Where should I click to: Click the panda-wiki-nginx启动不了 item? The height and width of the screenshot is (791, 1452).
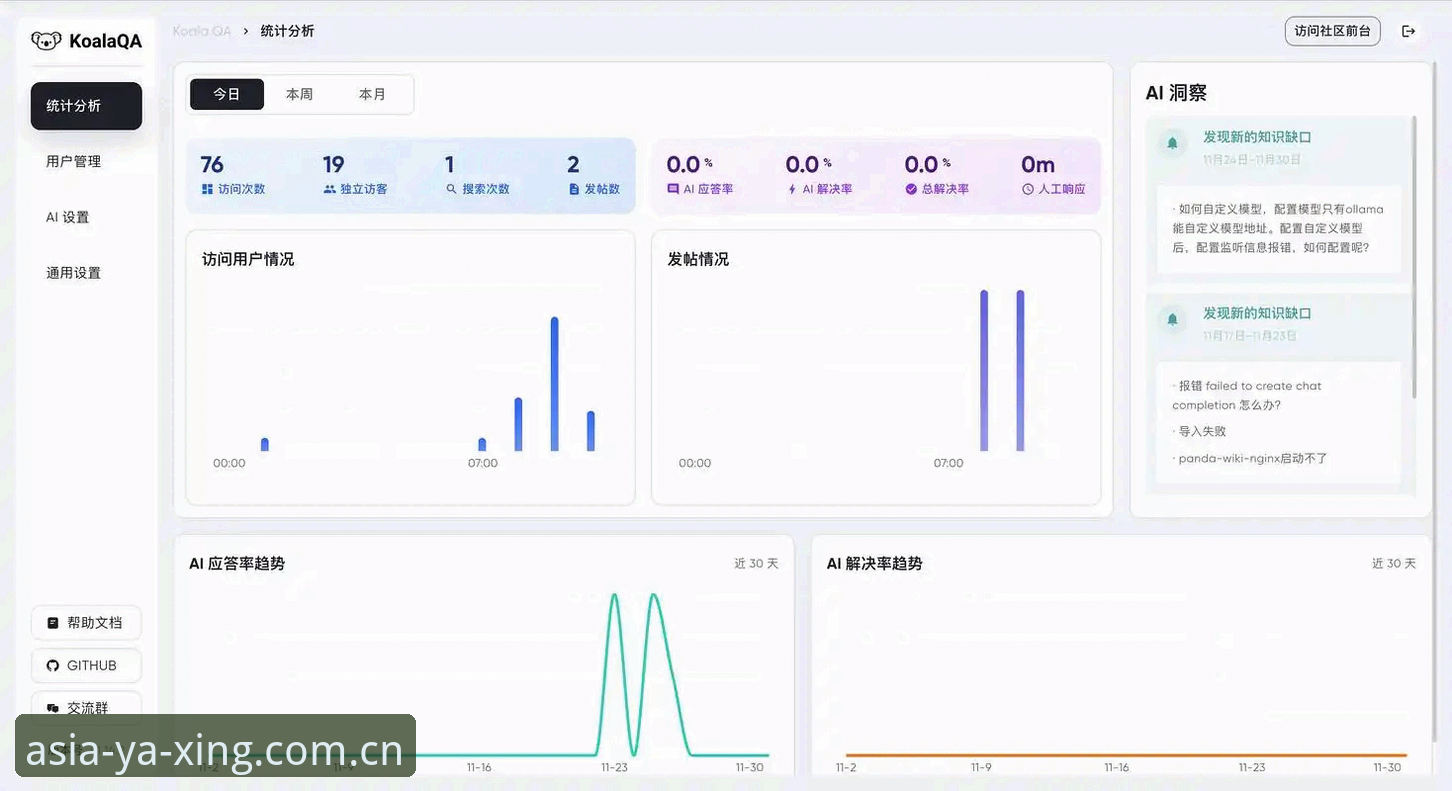click(x=1250, y=458)
